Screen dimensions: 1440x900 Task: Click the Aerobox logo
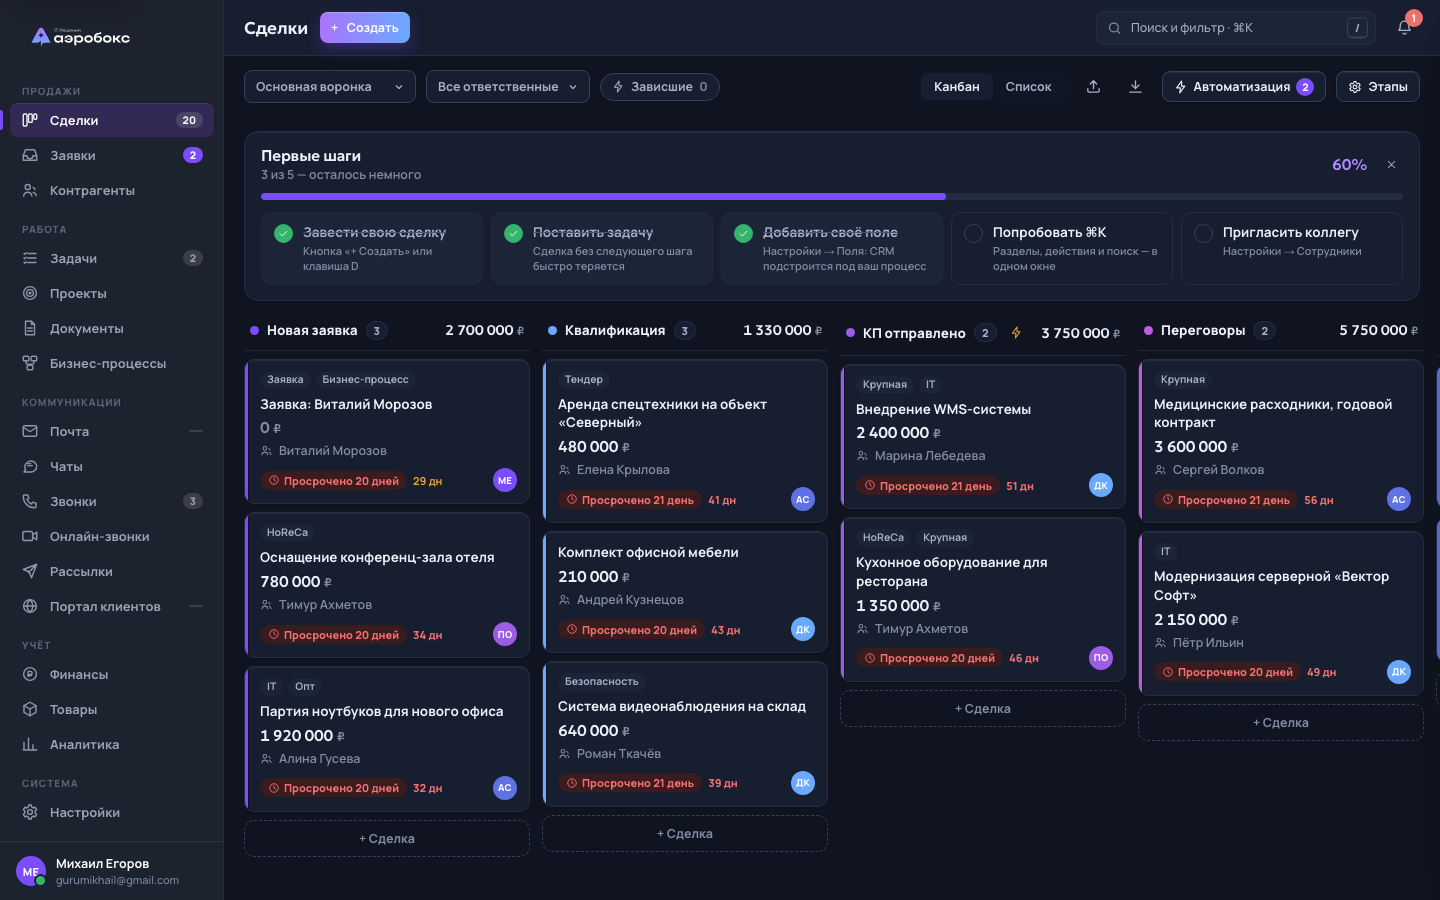(81, 37)
